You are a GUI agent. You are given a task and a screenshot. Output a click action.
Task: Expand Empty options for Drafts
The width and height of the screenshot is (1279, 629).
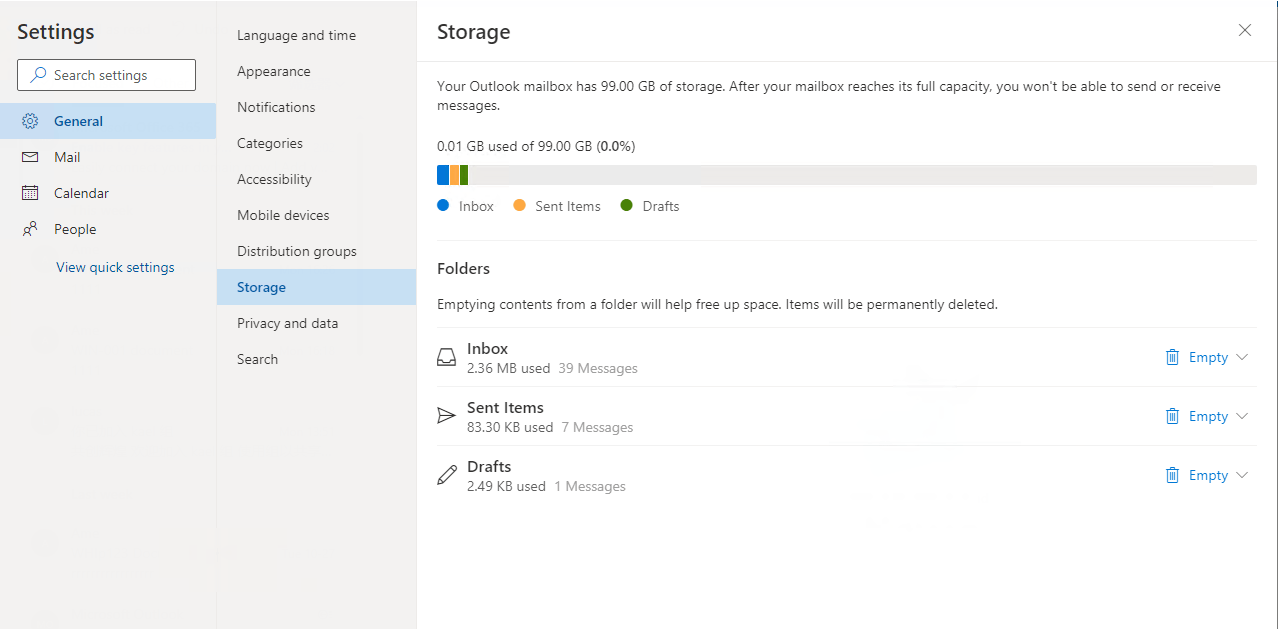pyautogui.click(x=1242, y=475)
